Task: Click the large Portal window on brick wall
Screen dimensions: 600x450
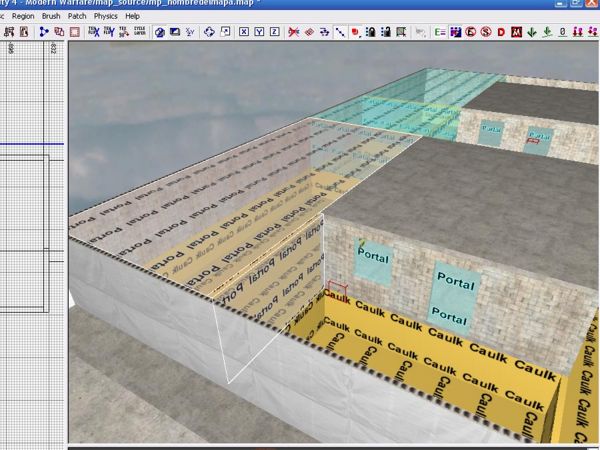Action: click(x=455, y=300)
